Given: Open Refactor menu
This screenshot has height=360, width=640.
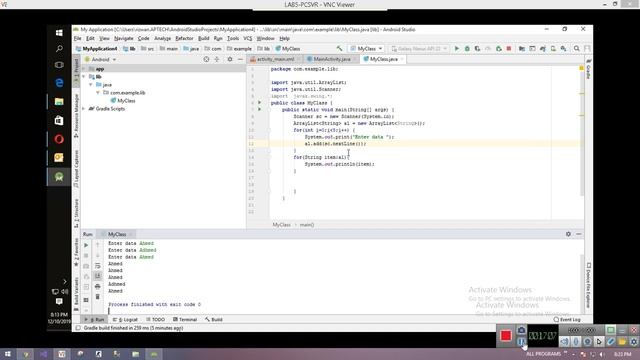Looking at the screenshot, I should pos(184,38).
